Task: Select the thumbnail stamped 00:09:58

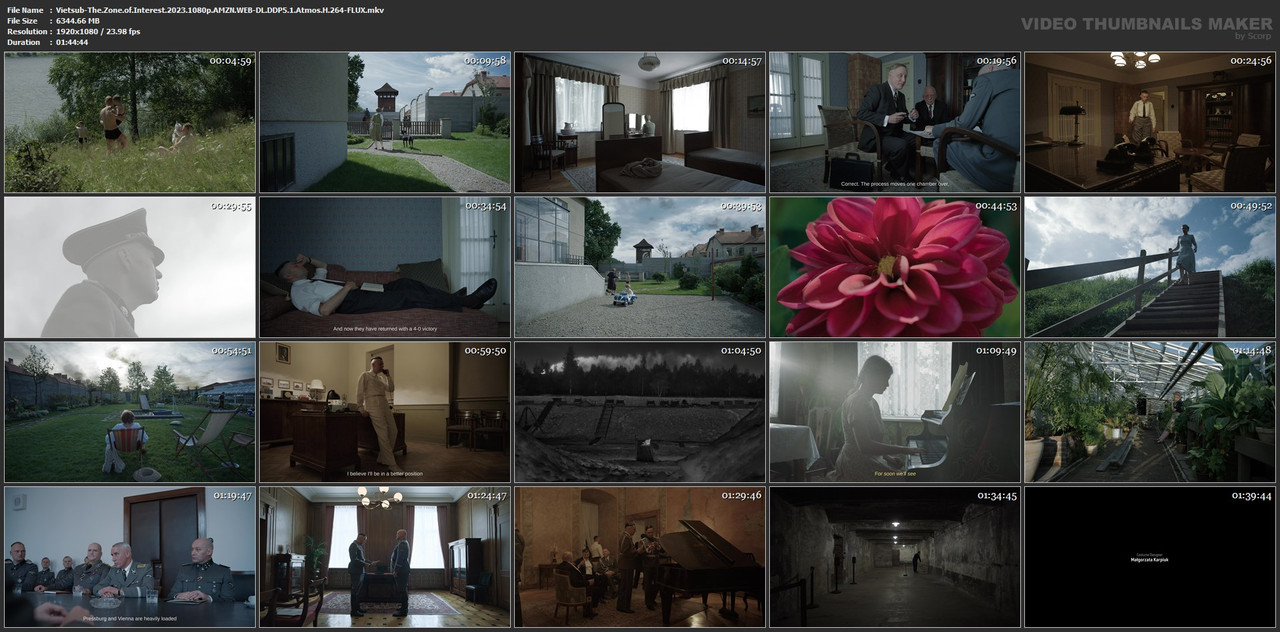Action: click(385, 122)
